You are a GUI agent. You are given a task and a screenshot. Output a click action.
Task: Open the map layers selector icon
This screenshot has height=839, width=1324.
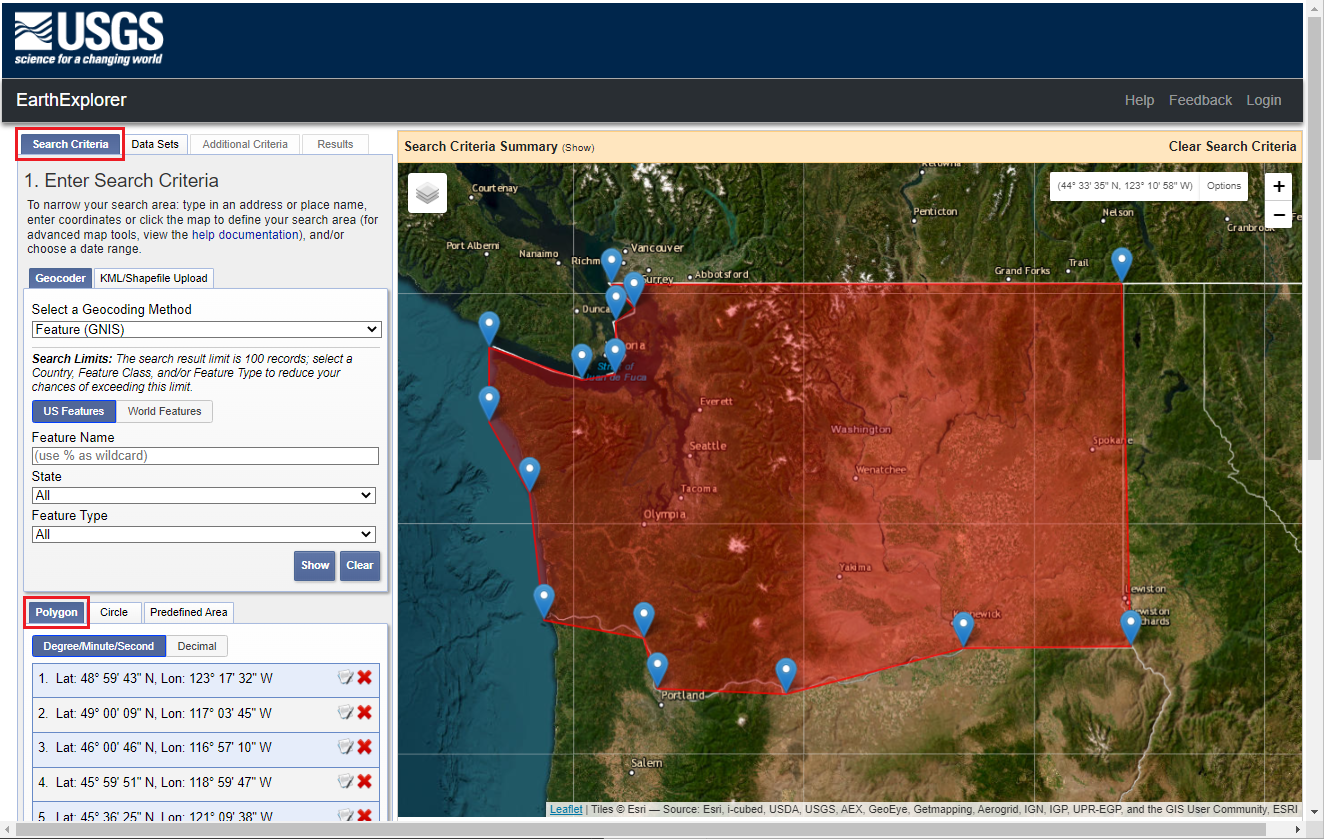click(x=427, y=193)
